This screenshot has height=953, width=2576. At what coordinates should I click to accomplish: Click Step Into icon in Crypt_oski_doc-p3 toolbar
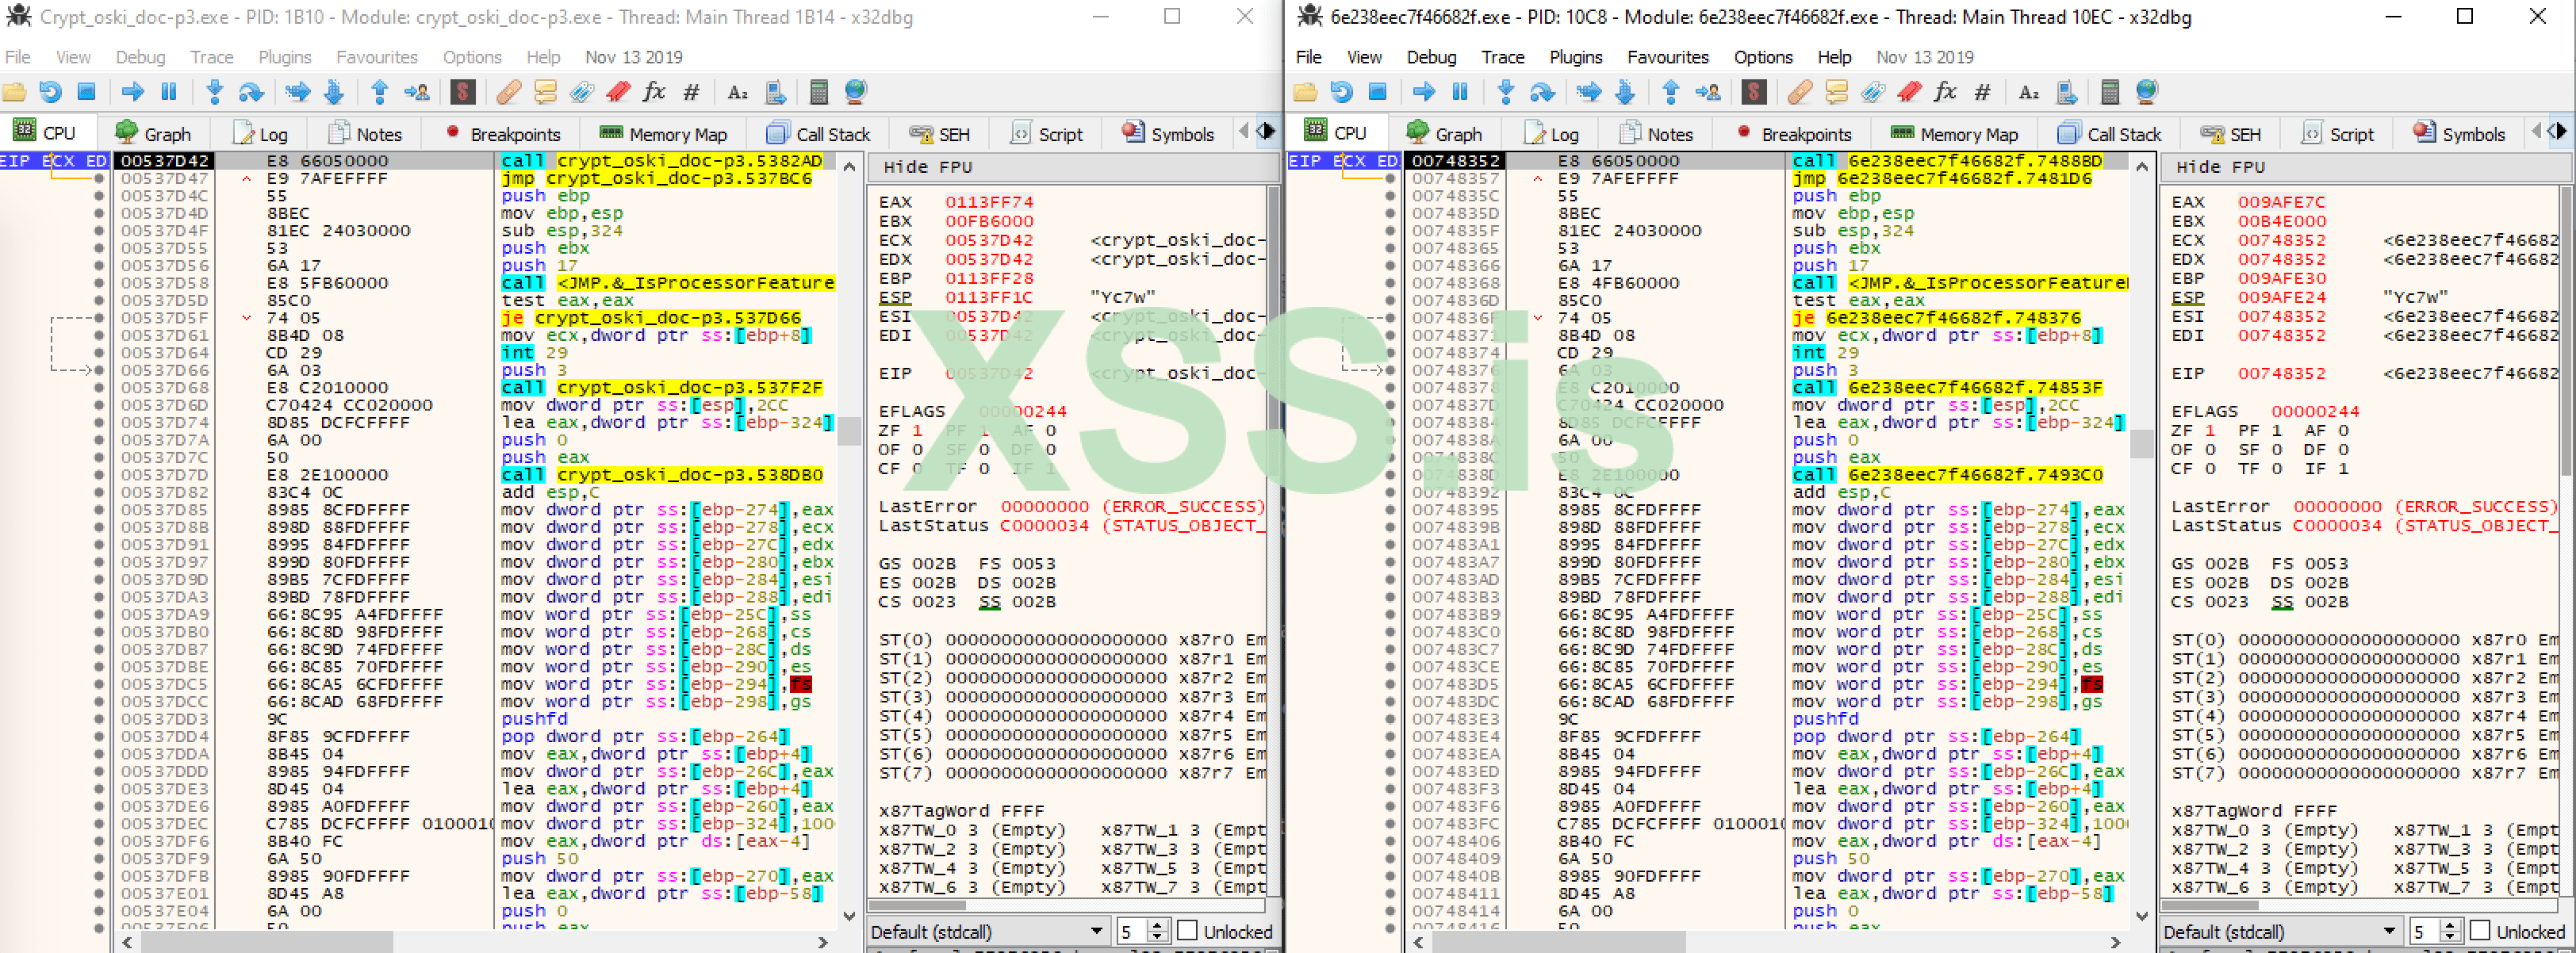click(x=214, y=93)
